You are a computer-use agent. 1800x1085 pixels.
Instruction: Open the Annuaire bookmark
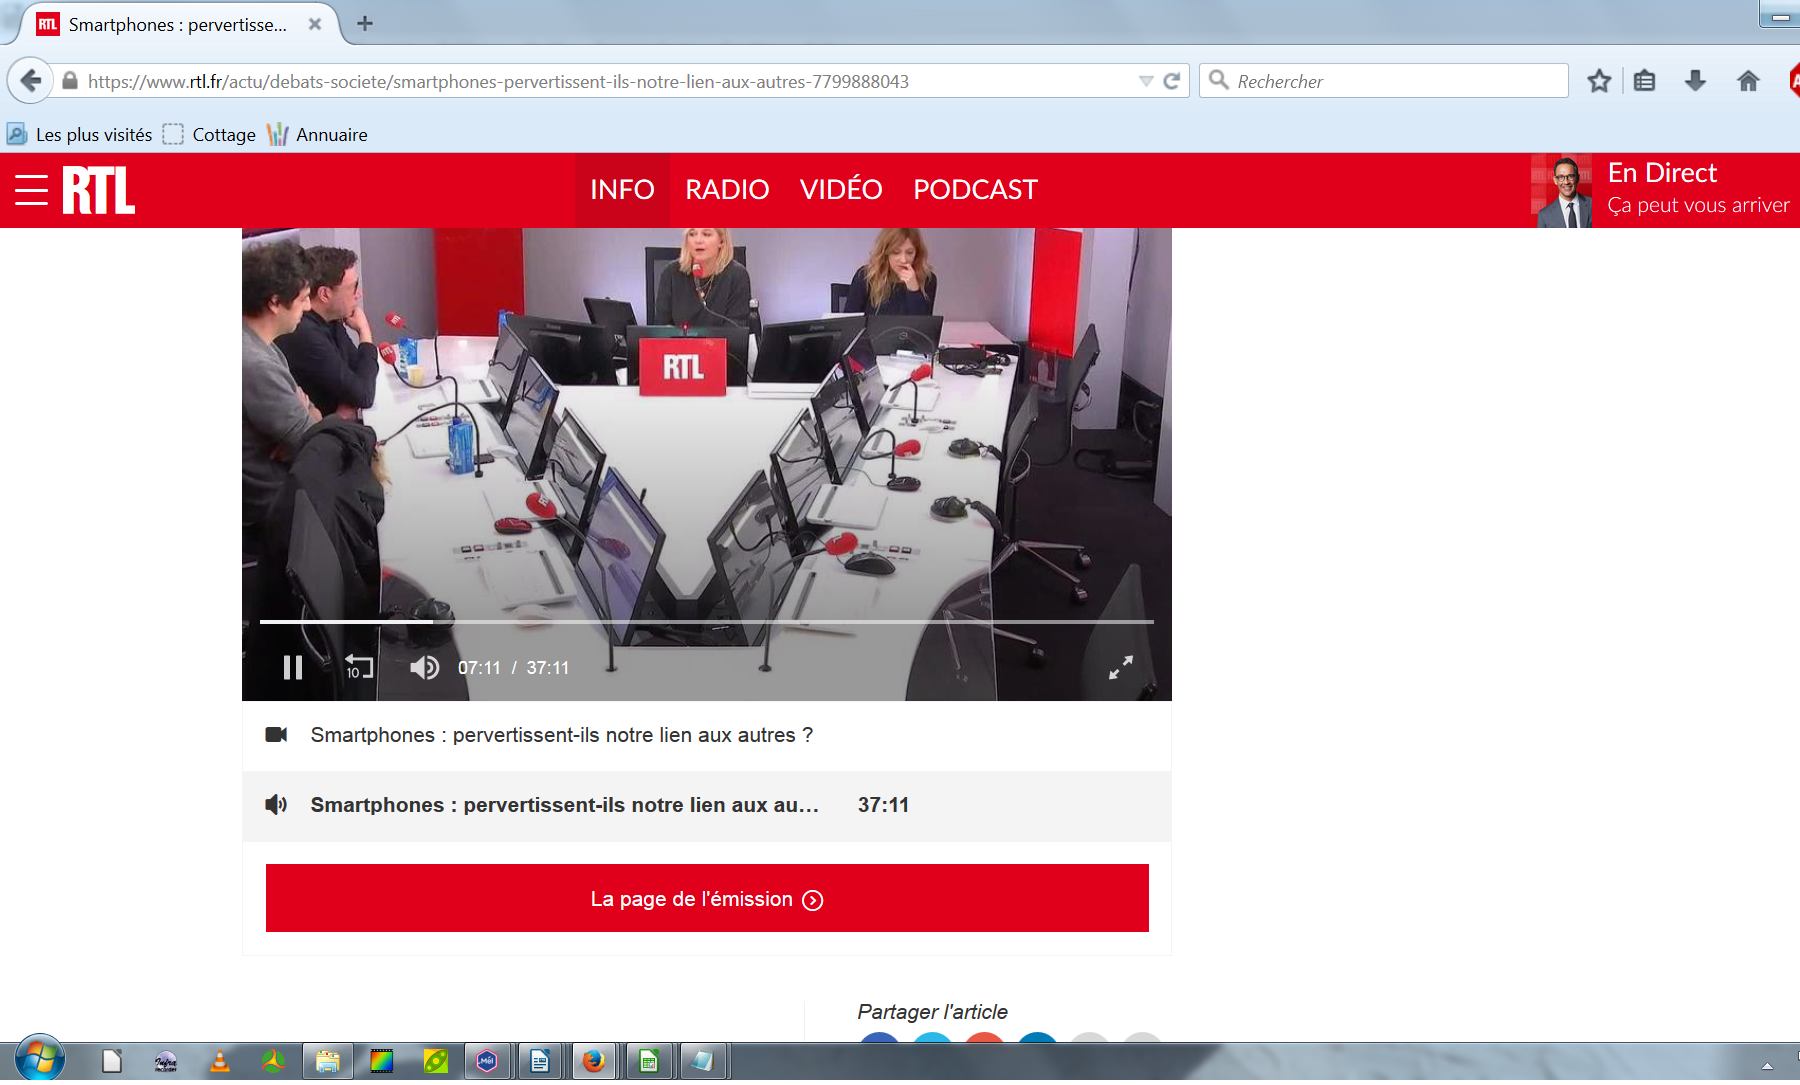coord(318,135)
